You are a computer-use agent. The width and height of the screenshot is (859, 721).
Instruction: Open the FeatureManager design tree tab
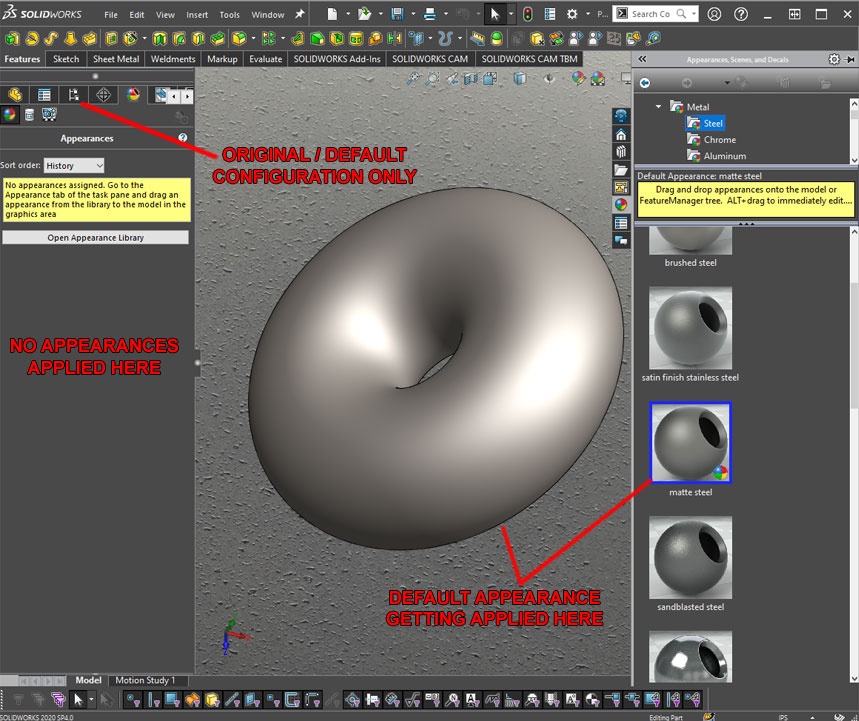pyautogui.click(x=15, y=95)
